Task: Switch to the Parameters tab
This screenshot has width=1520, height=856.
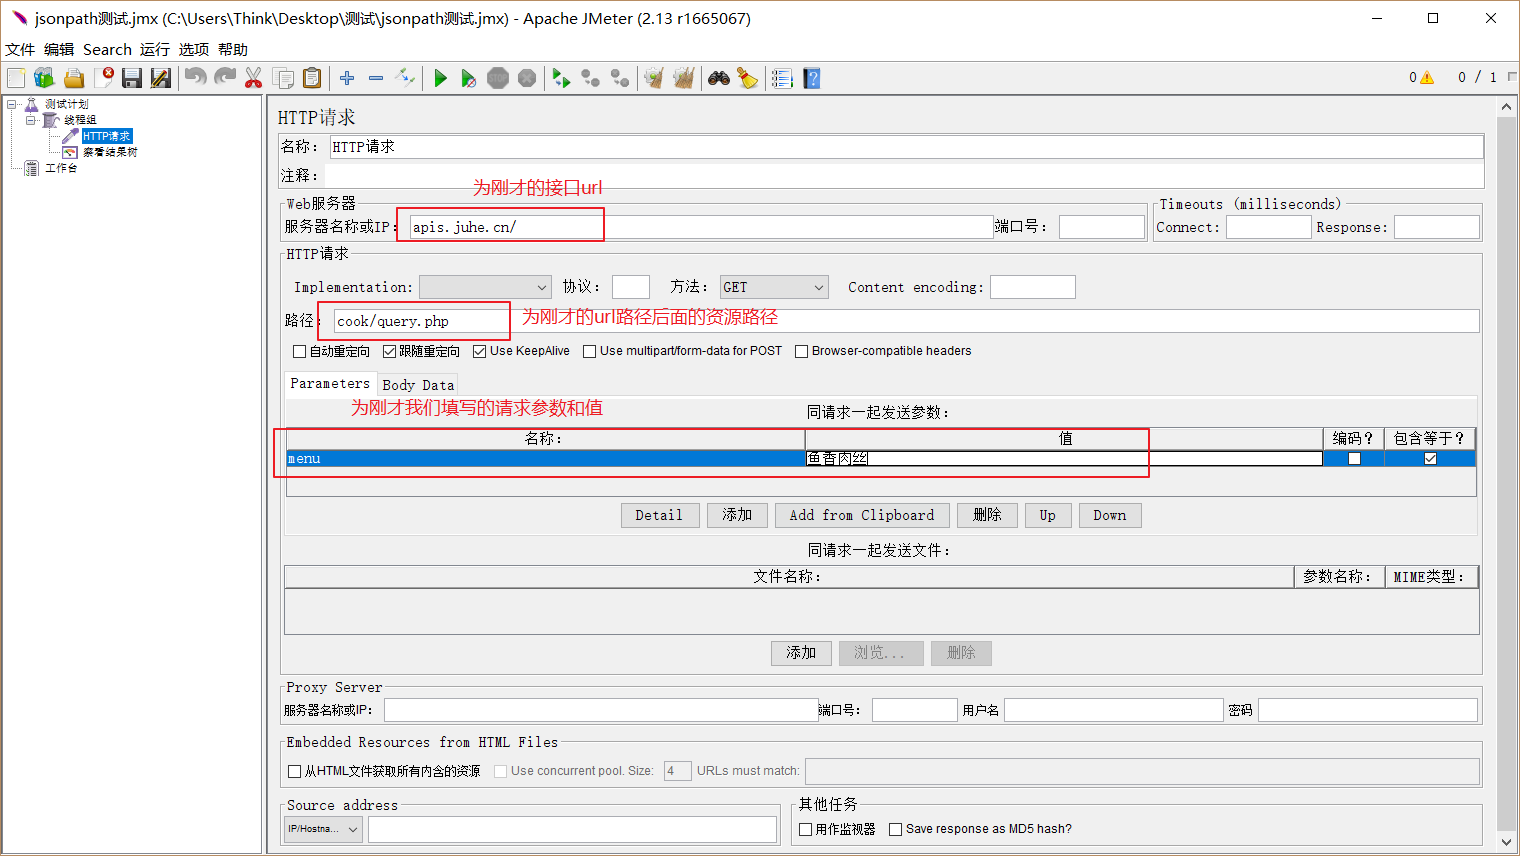Action: (x=330, y=383)
